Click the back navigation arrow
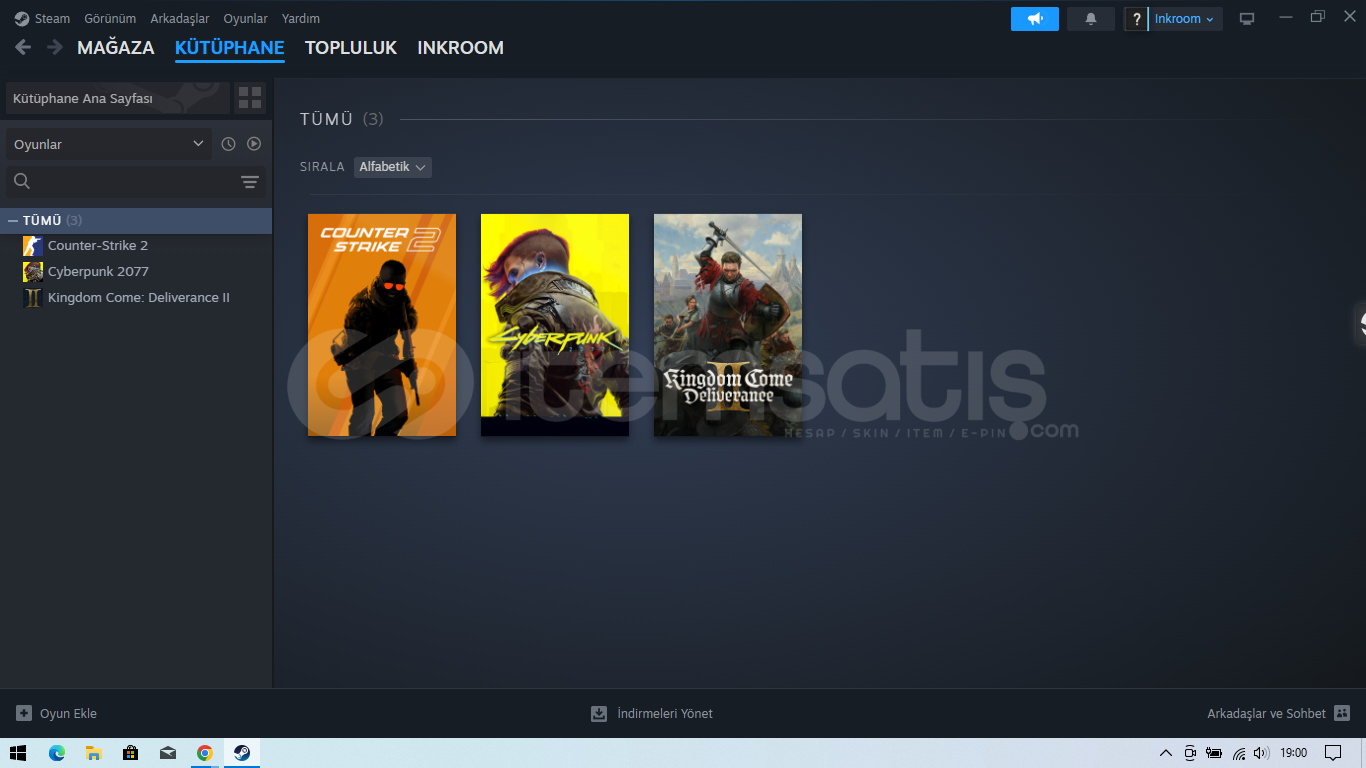The width and height of the screenshot is (1366, 768). point(23,47)
